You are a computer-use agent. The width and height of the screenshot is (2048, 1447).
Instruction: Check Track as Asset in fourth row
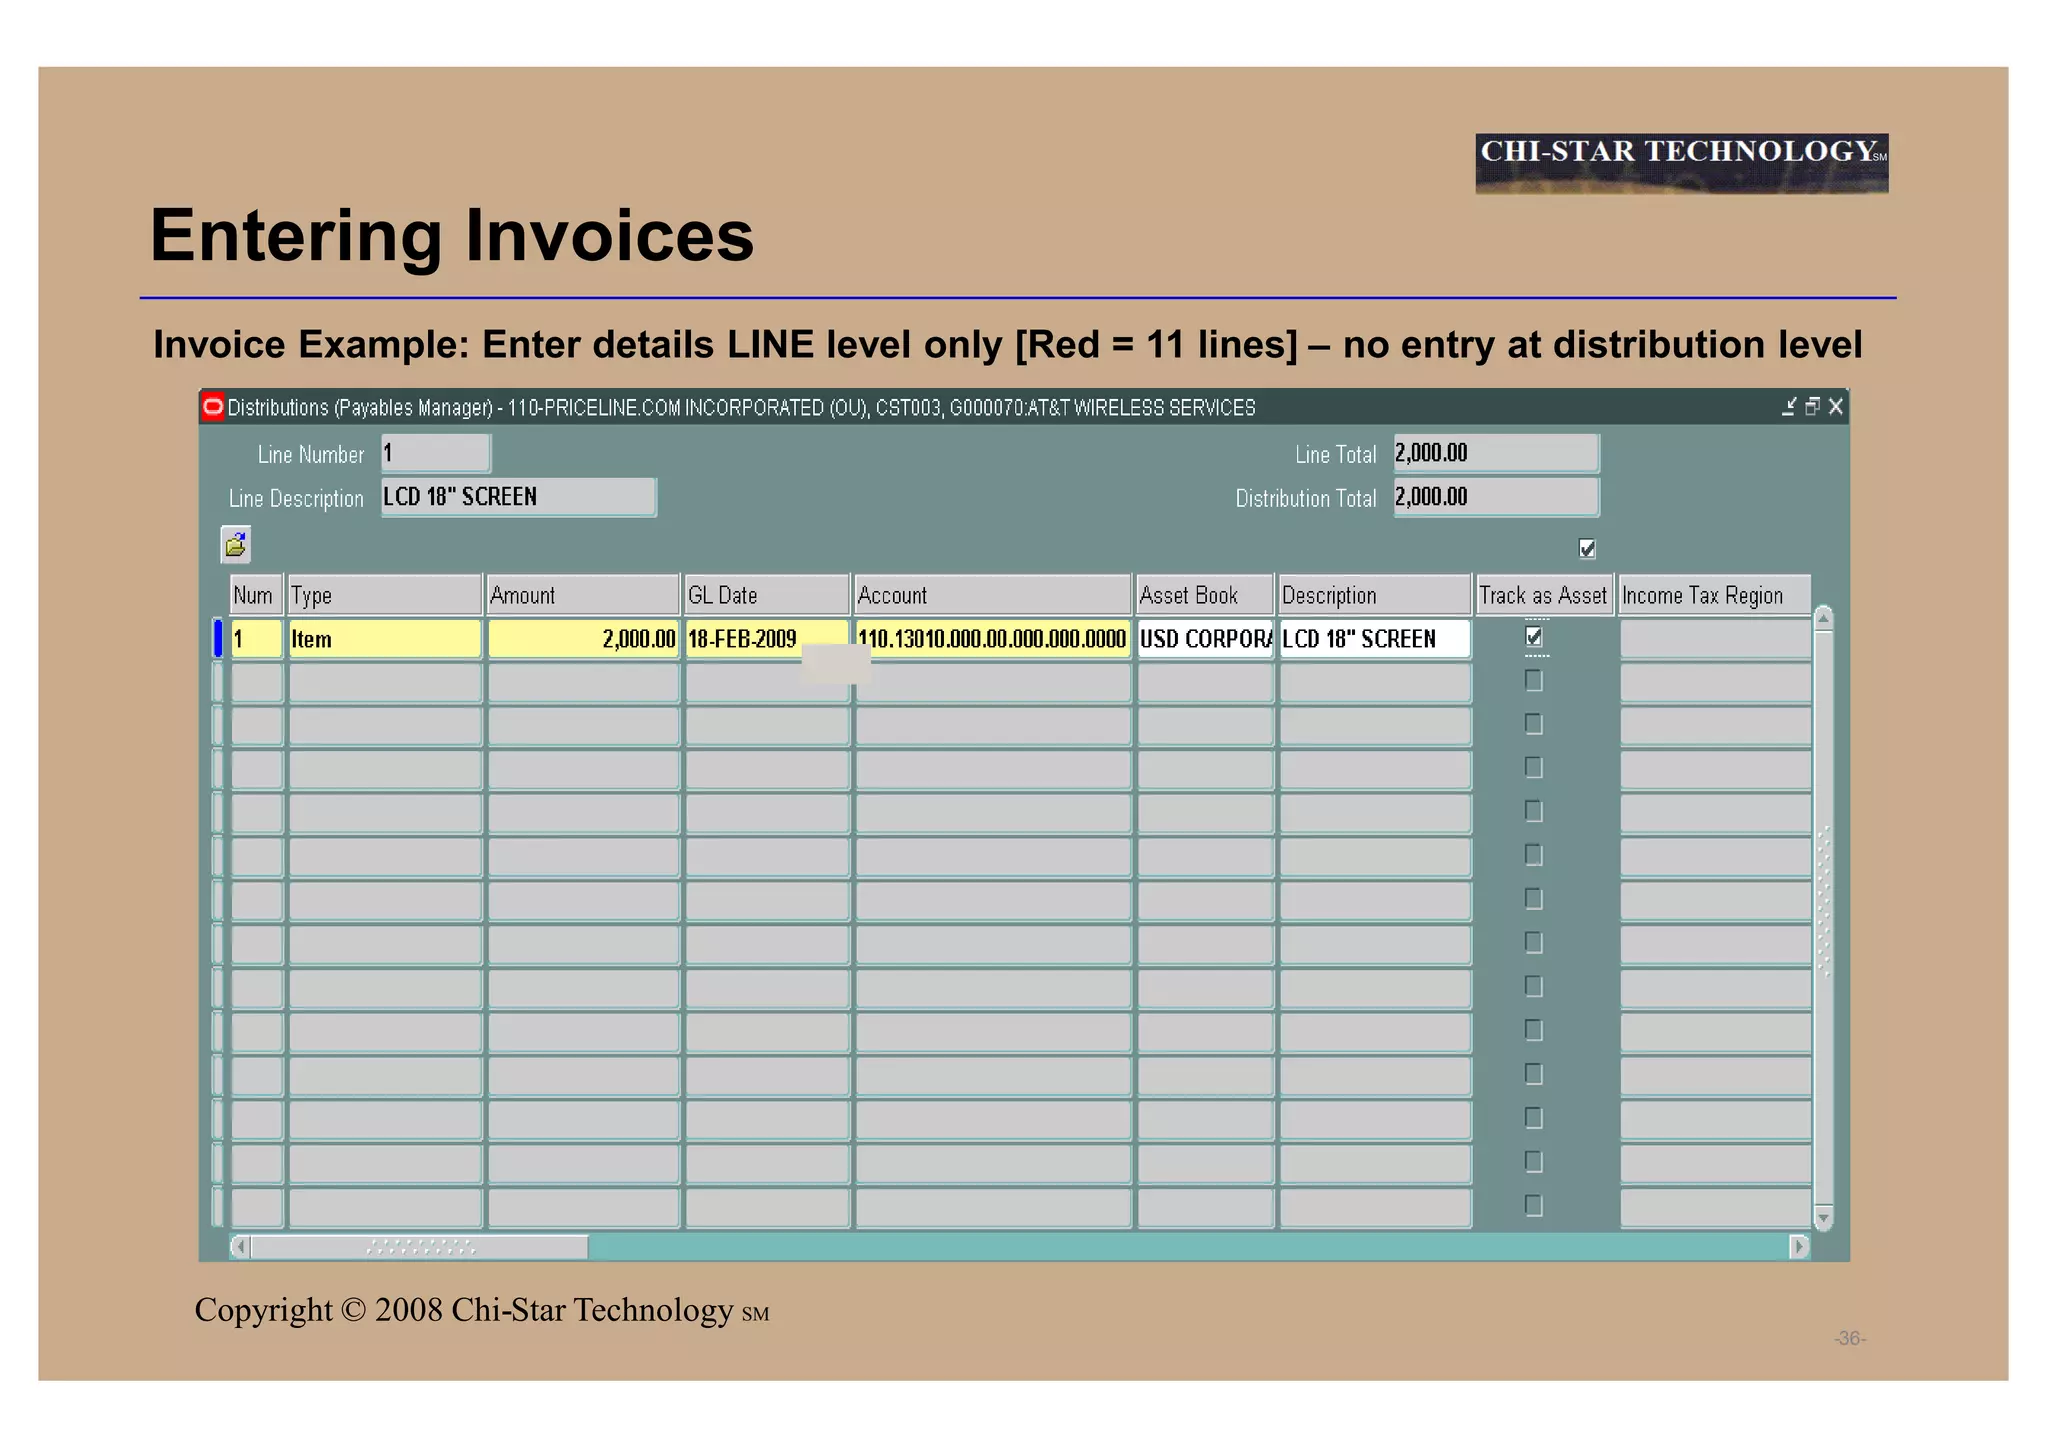(1534, 768)
